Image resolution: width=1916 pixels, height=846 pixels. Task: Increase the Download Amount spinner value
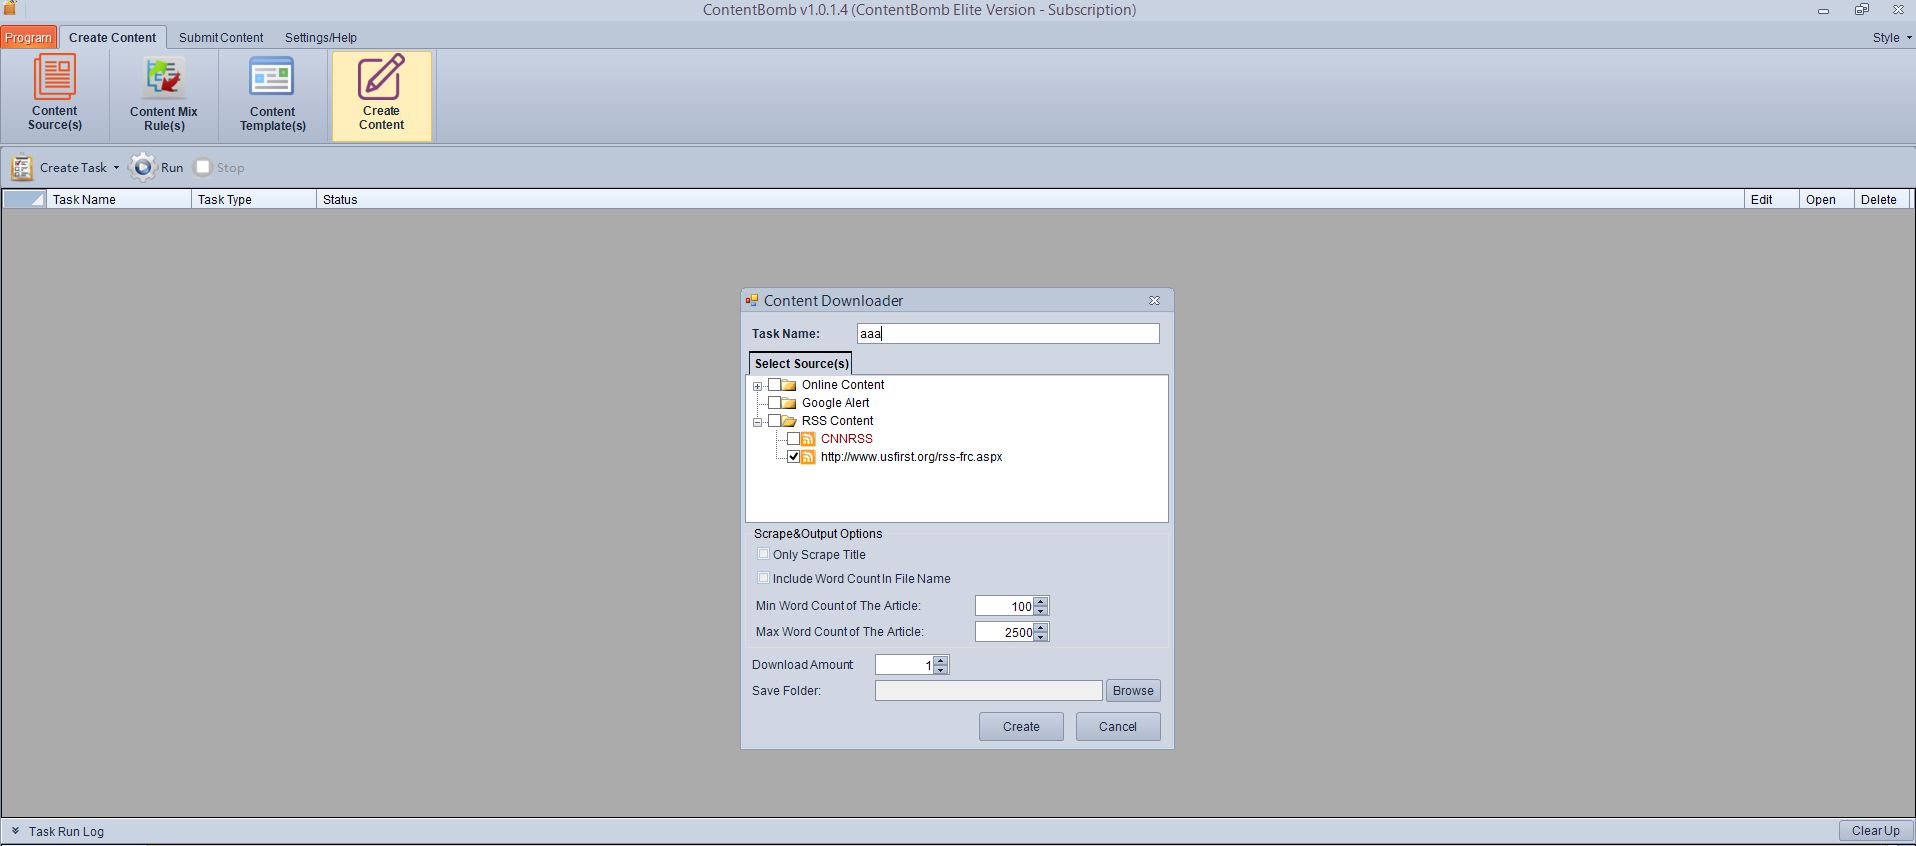coord(940,660)
